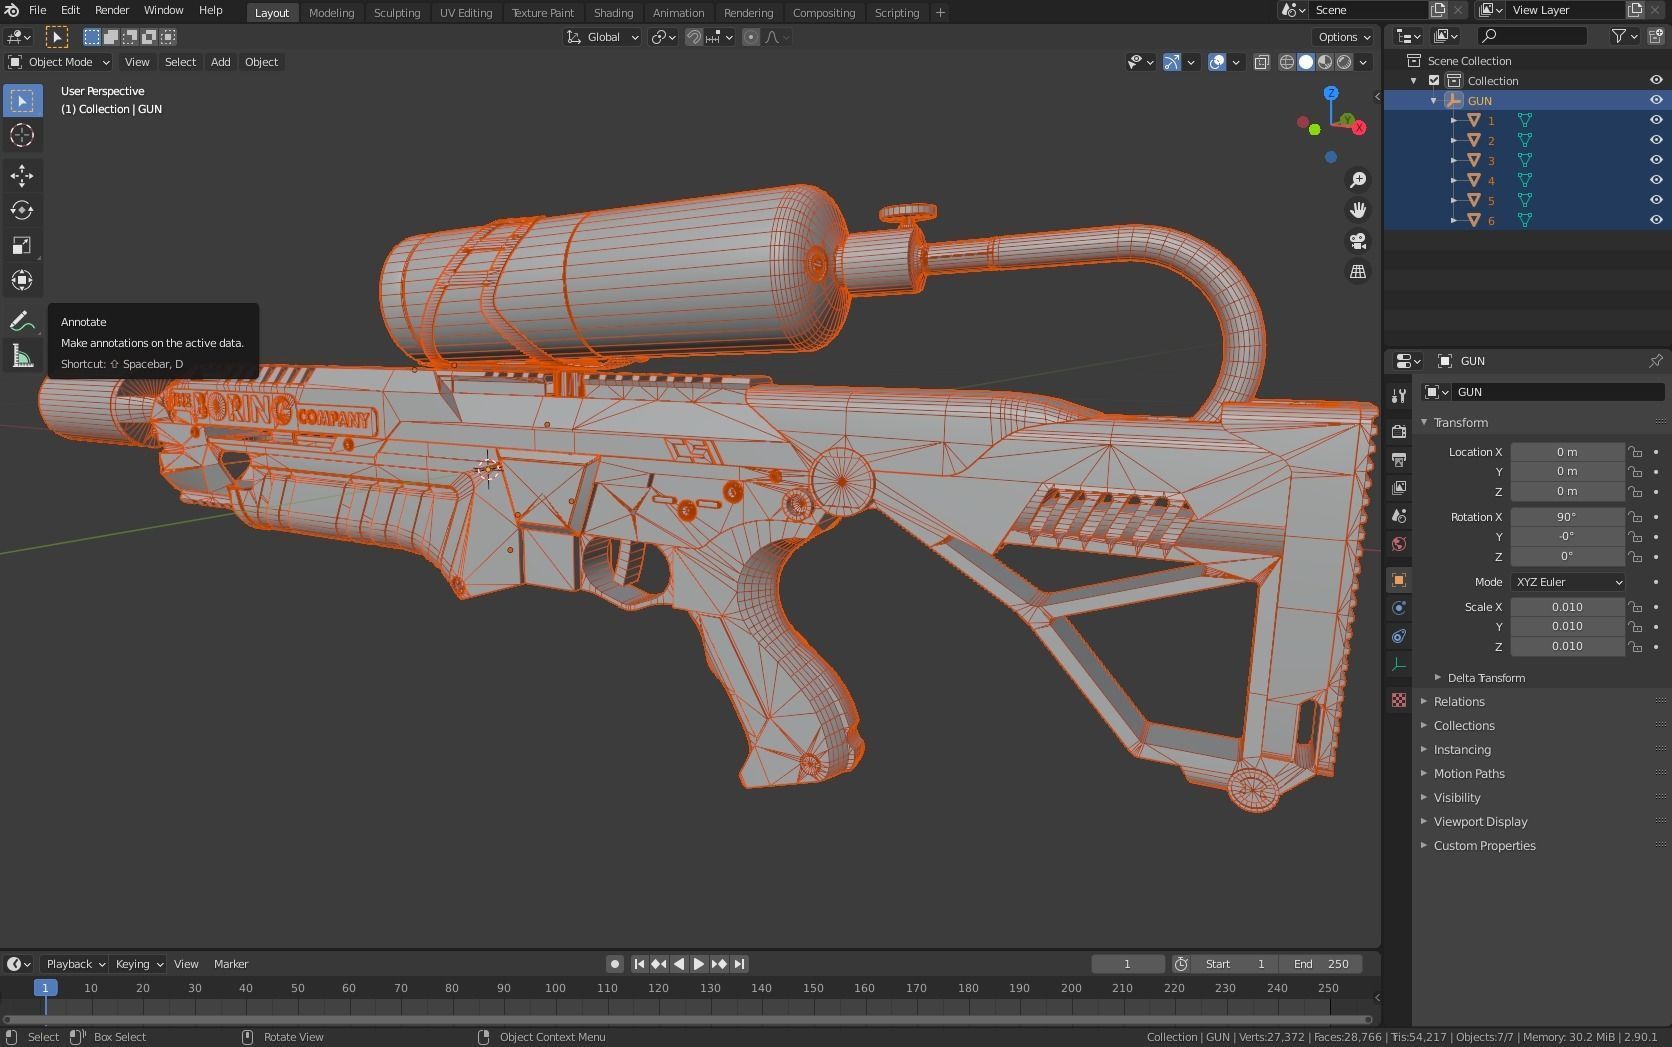1672x1047 pixels.
Task: Open the Render Properties tab
Action: (x=1398, y=430)
